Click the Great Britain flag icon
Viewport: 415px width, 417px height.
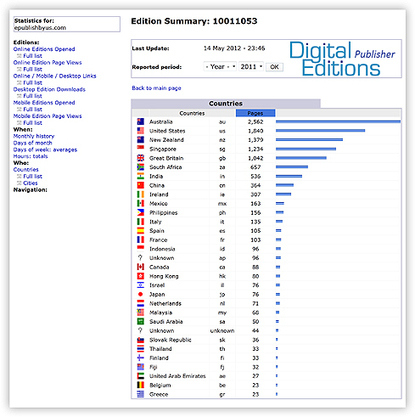tap(140, 158)
